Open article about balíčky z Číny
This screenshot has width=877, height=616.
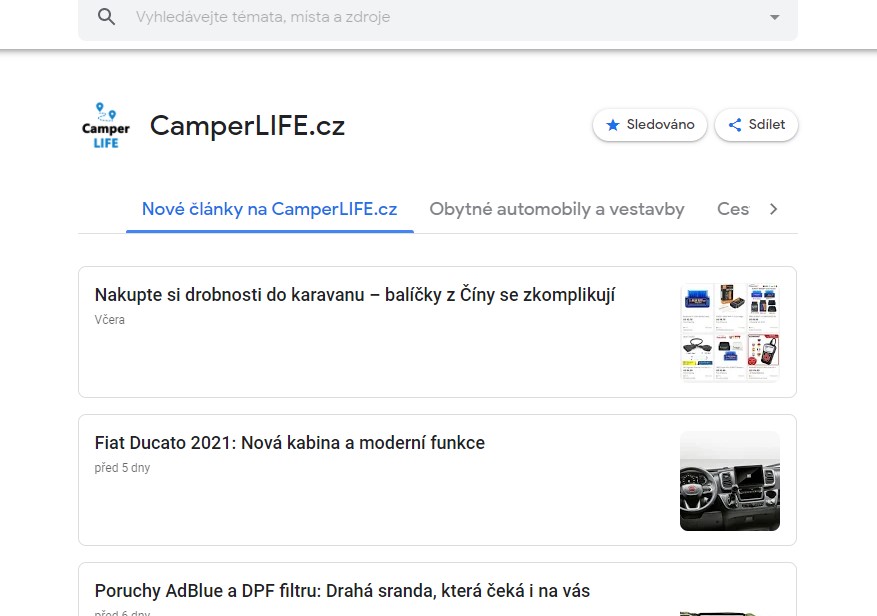coord(355,295)
